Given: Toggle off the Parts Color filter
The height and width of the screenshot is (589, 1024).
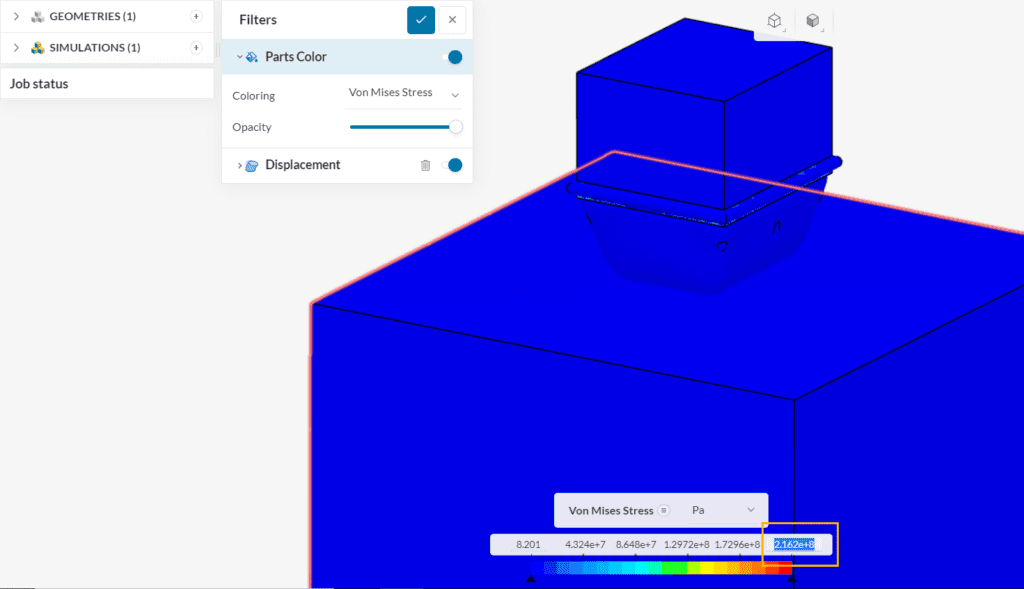Looking at the screenshot, I should coord(452,57).
